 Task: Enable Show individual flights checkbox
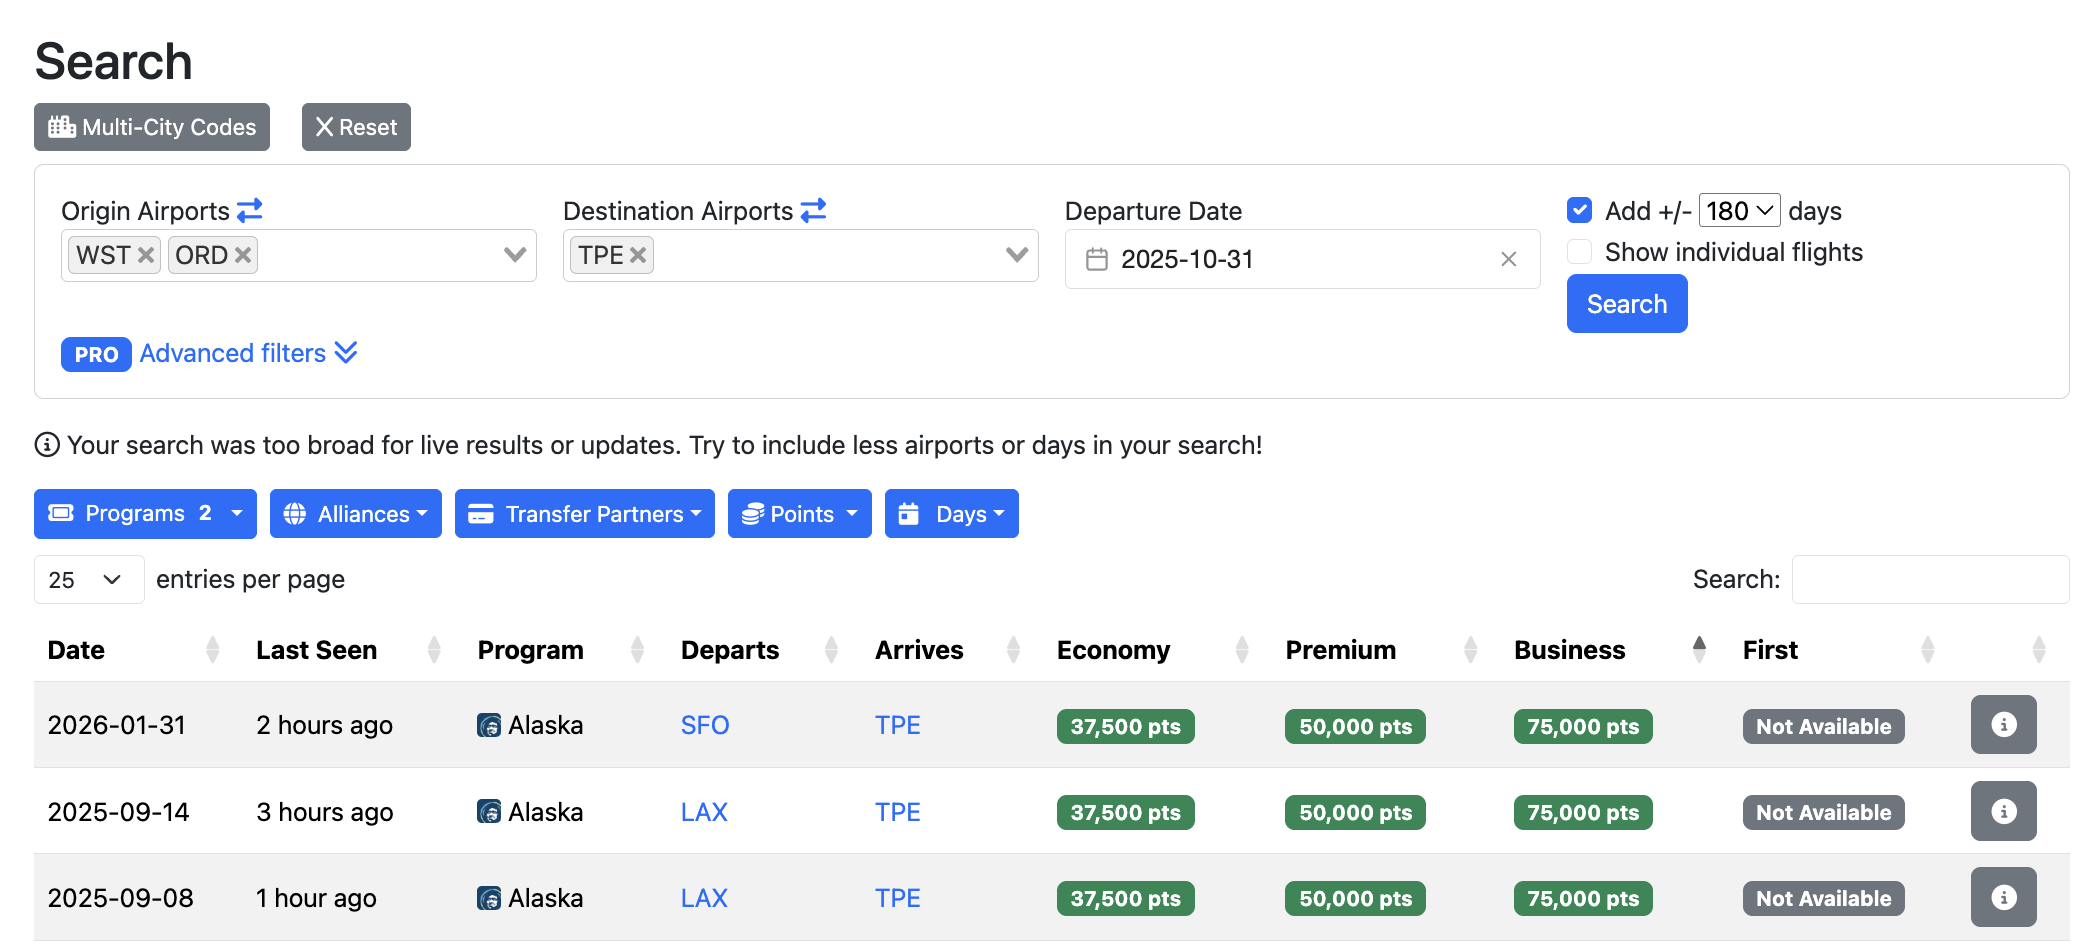(x=1580, y=251)
